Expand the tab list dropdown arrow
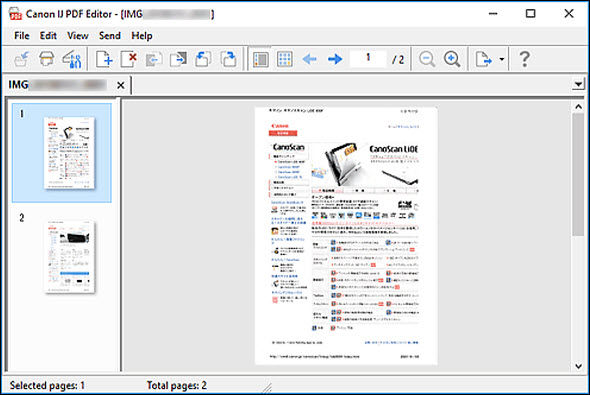The height and width of the screenshot is (395, 590). [x=578, y=84]
